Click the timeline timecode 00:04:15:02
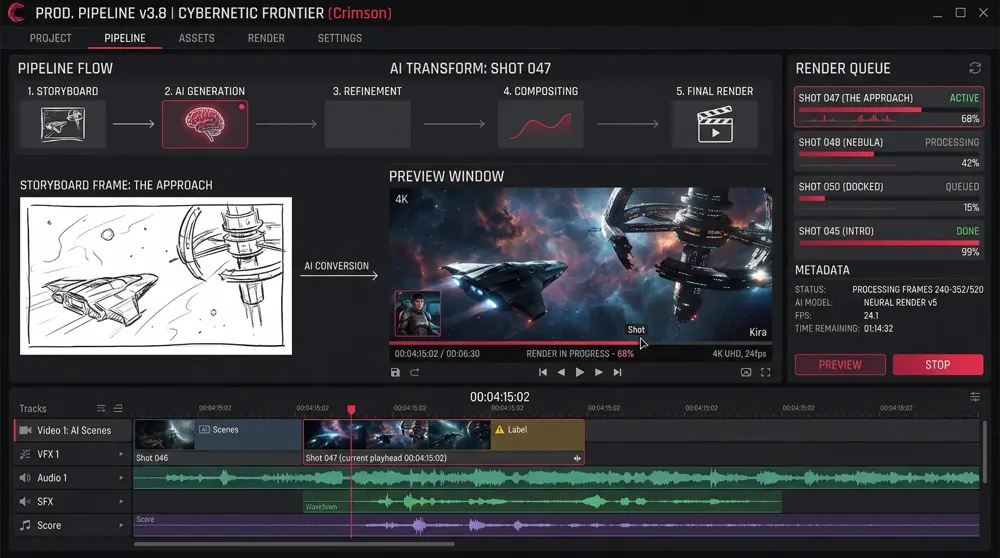 (500, 397)
